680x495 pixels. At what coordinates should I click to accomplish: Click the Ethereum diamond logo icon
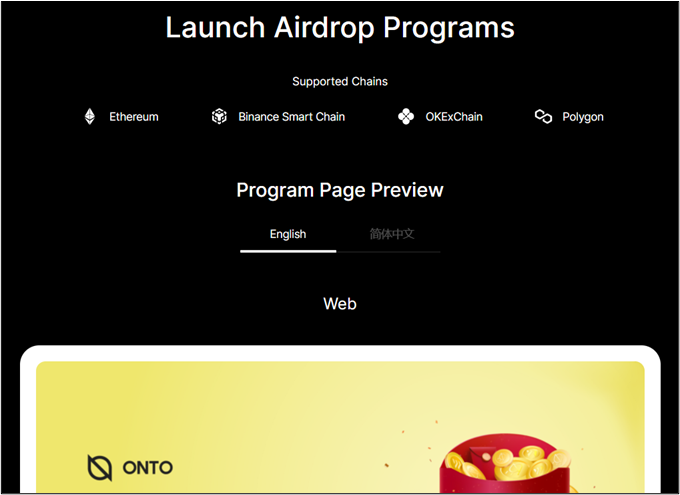click(90, 117)
